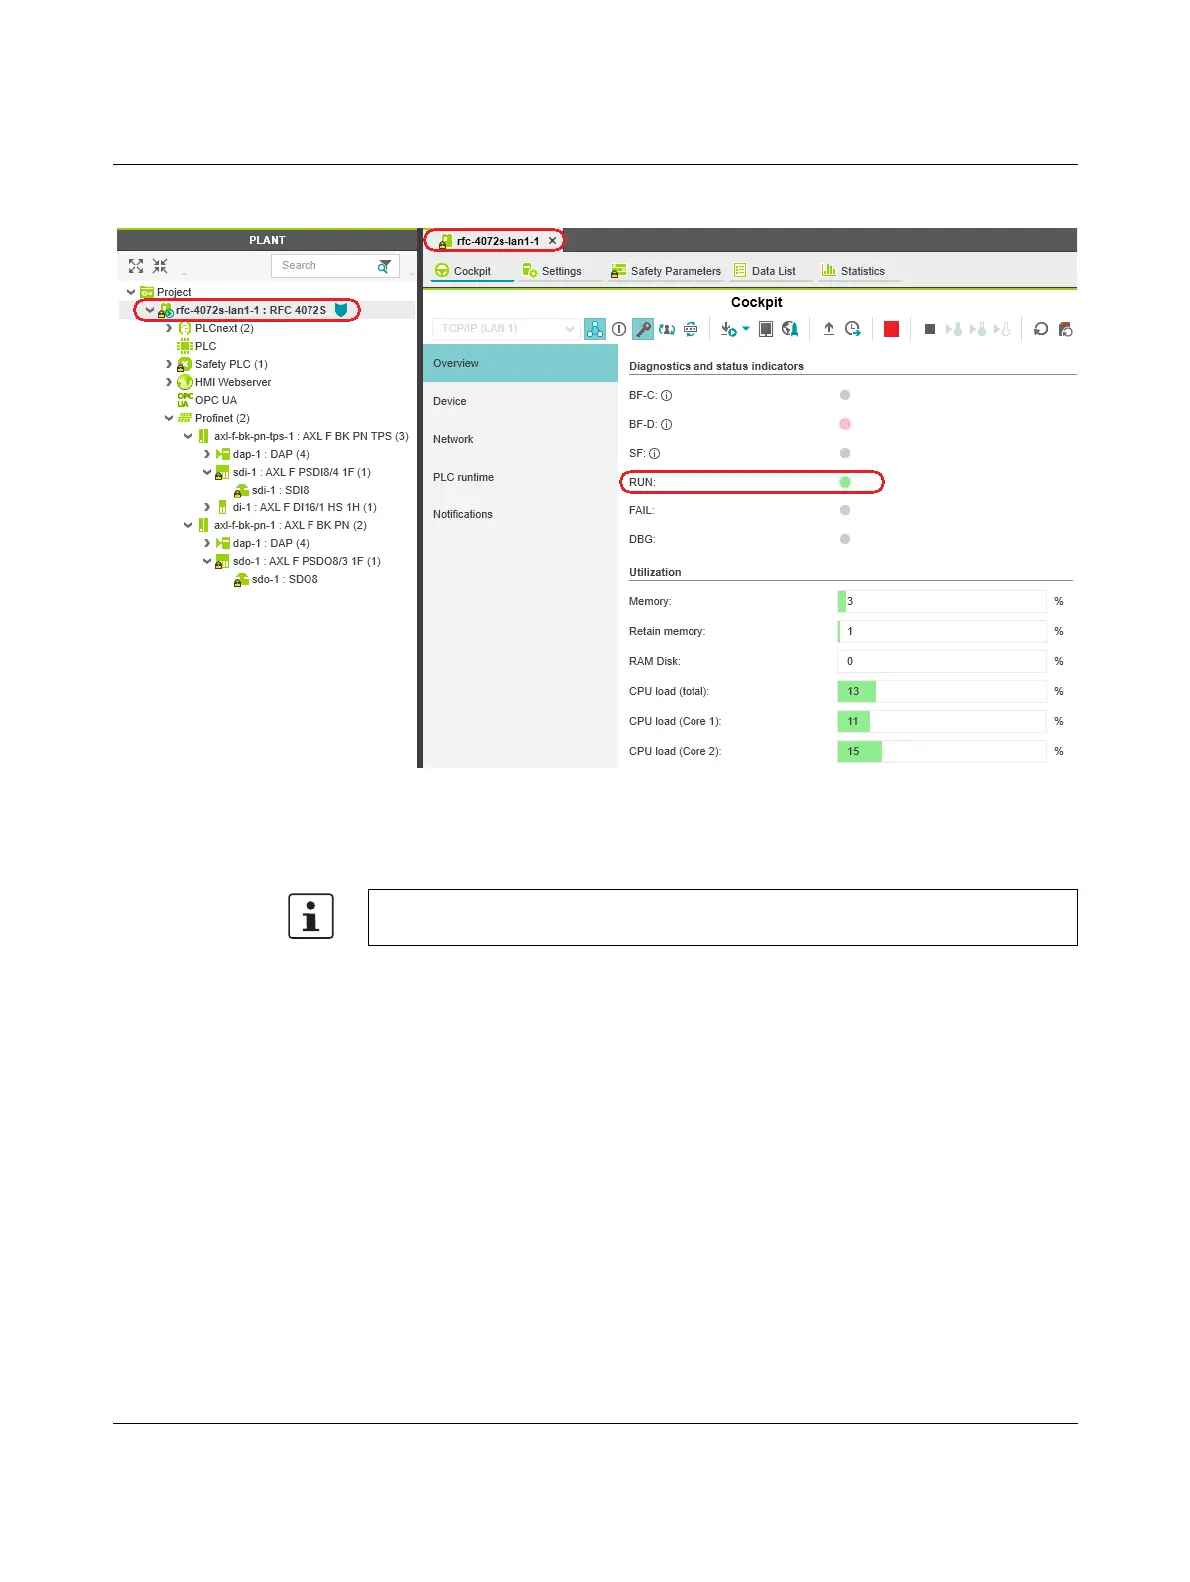The image size is (1190, 1582).
Task: Select the sdo-1 : SDO8 tree item
Action: [276, 579]
